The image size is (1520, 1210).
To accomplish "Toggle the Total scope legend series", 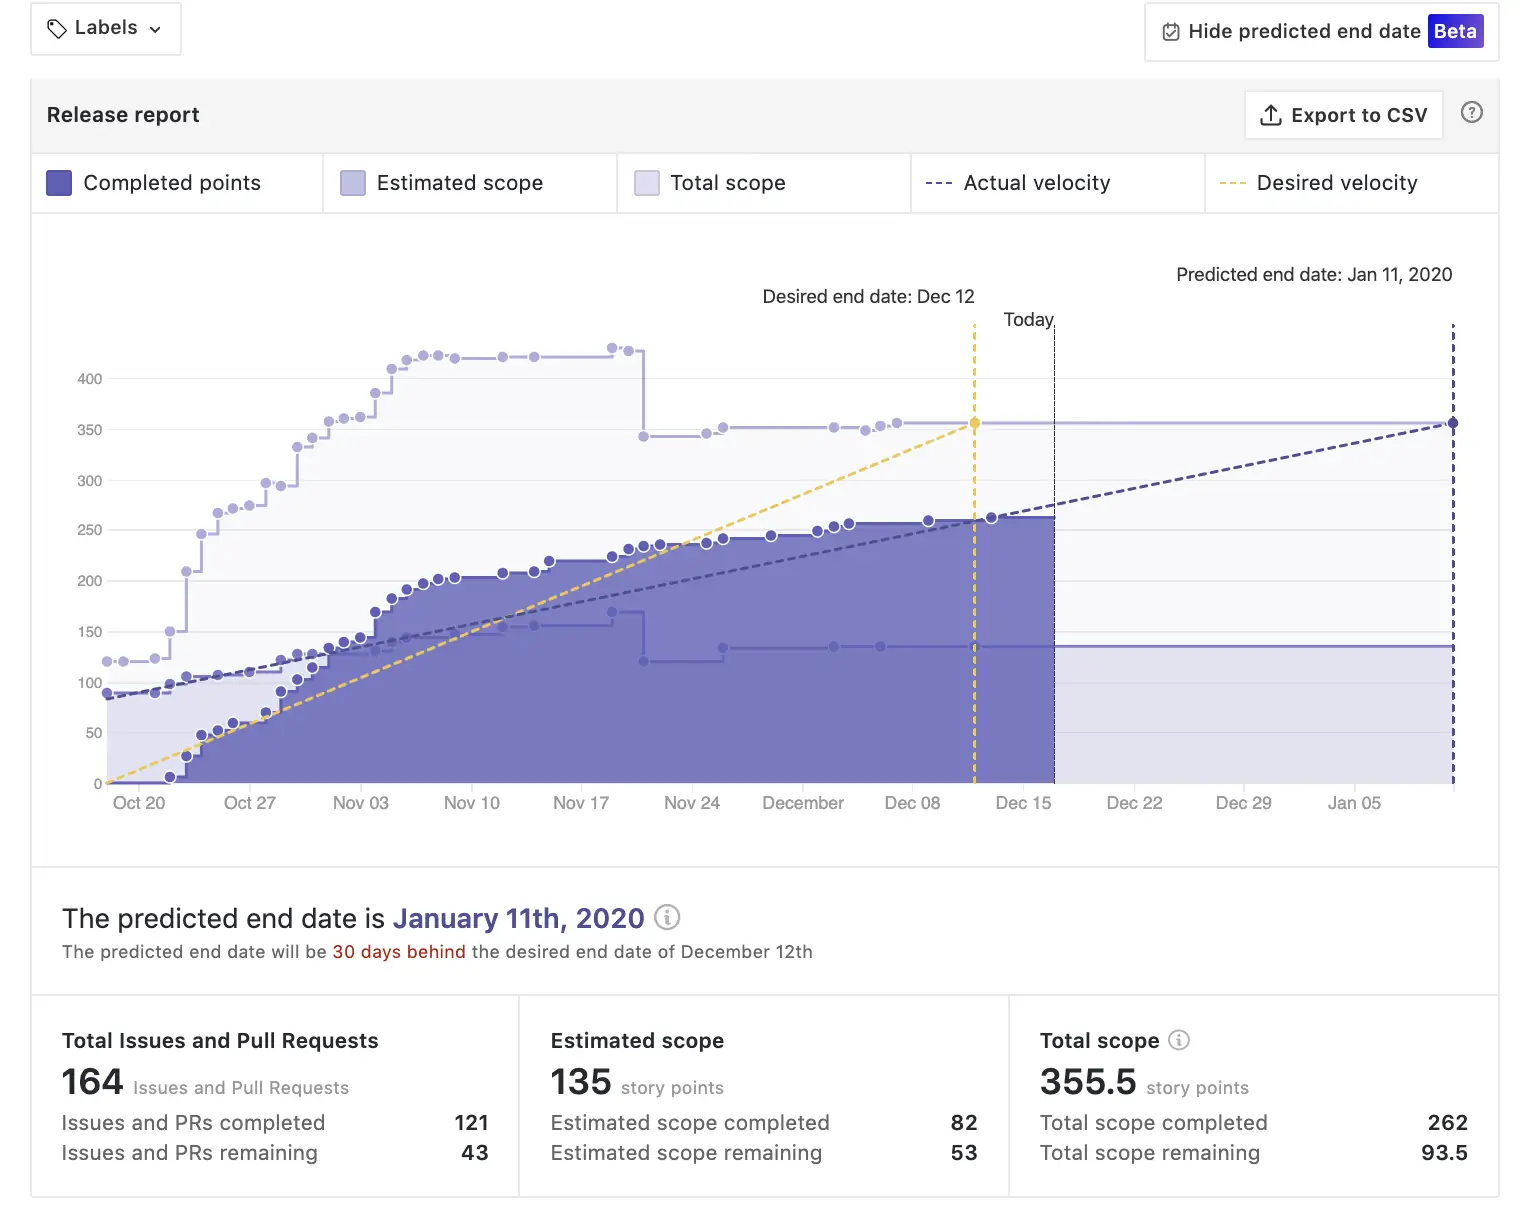I will click(764, 183).
